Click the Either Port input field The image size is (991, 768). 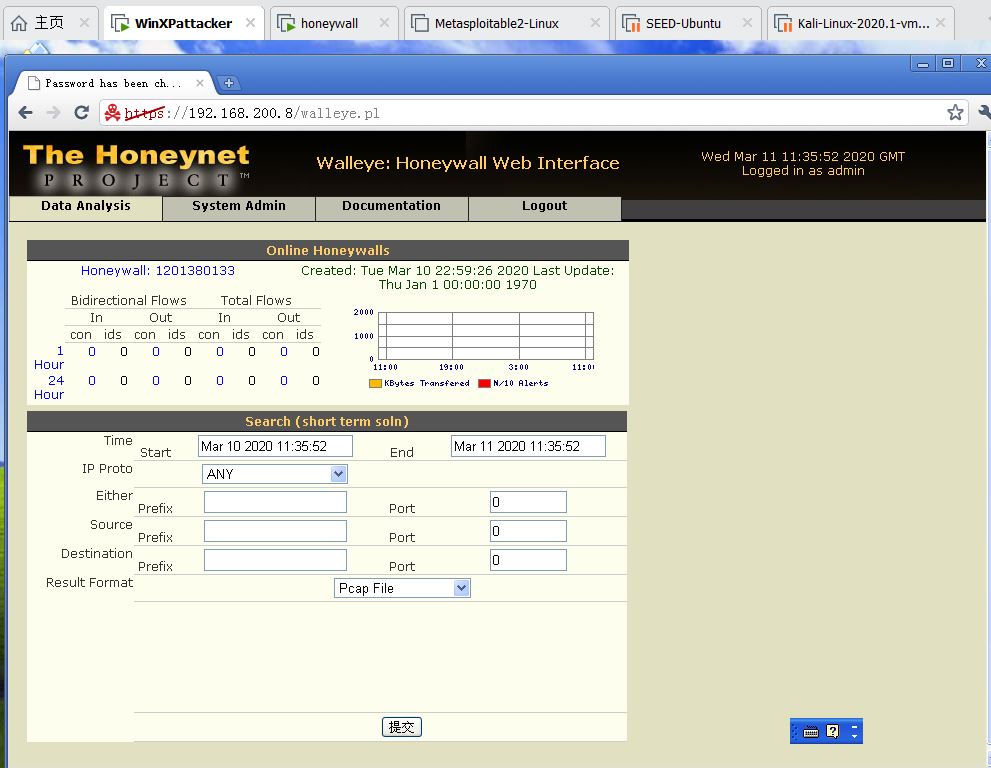point(528,502)
